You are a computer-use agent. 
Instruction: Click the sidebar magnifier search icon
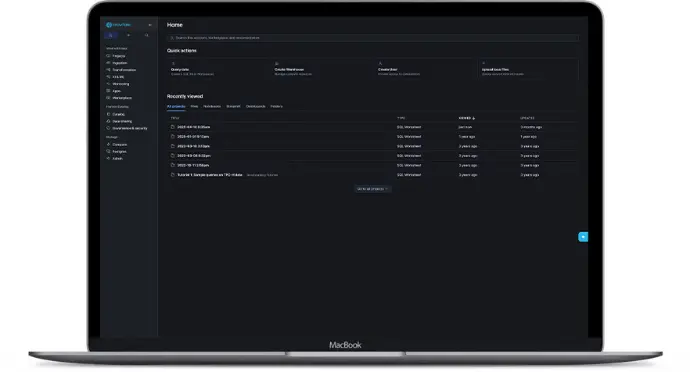click(147, 35)
